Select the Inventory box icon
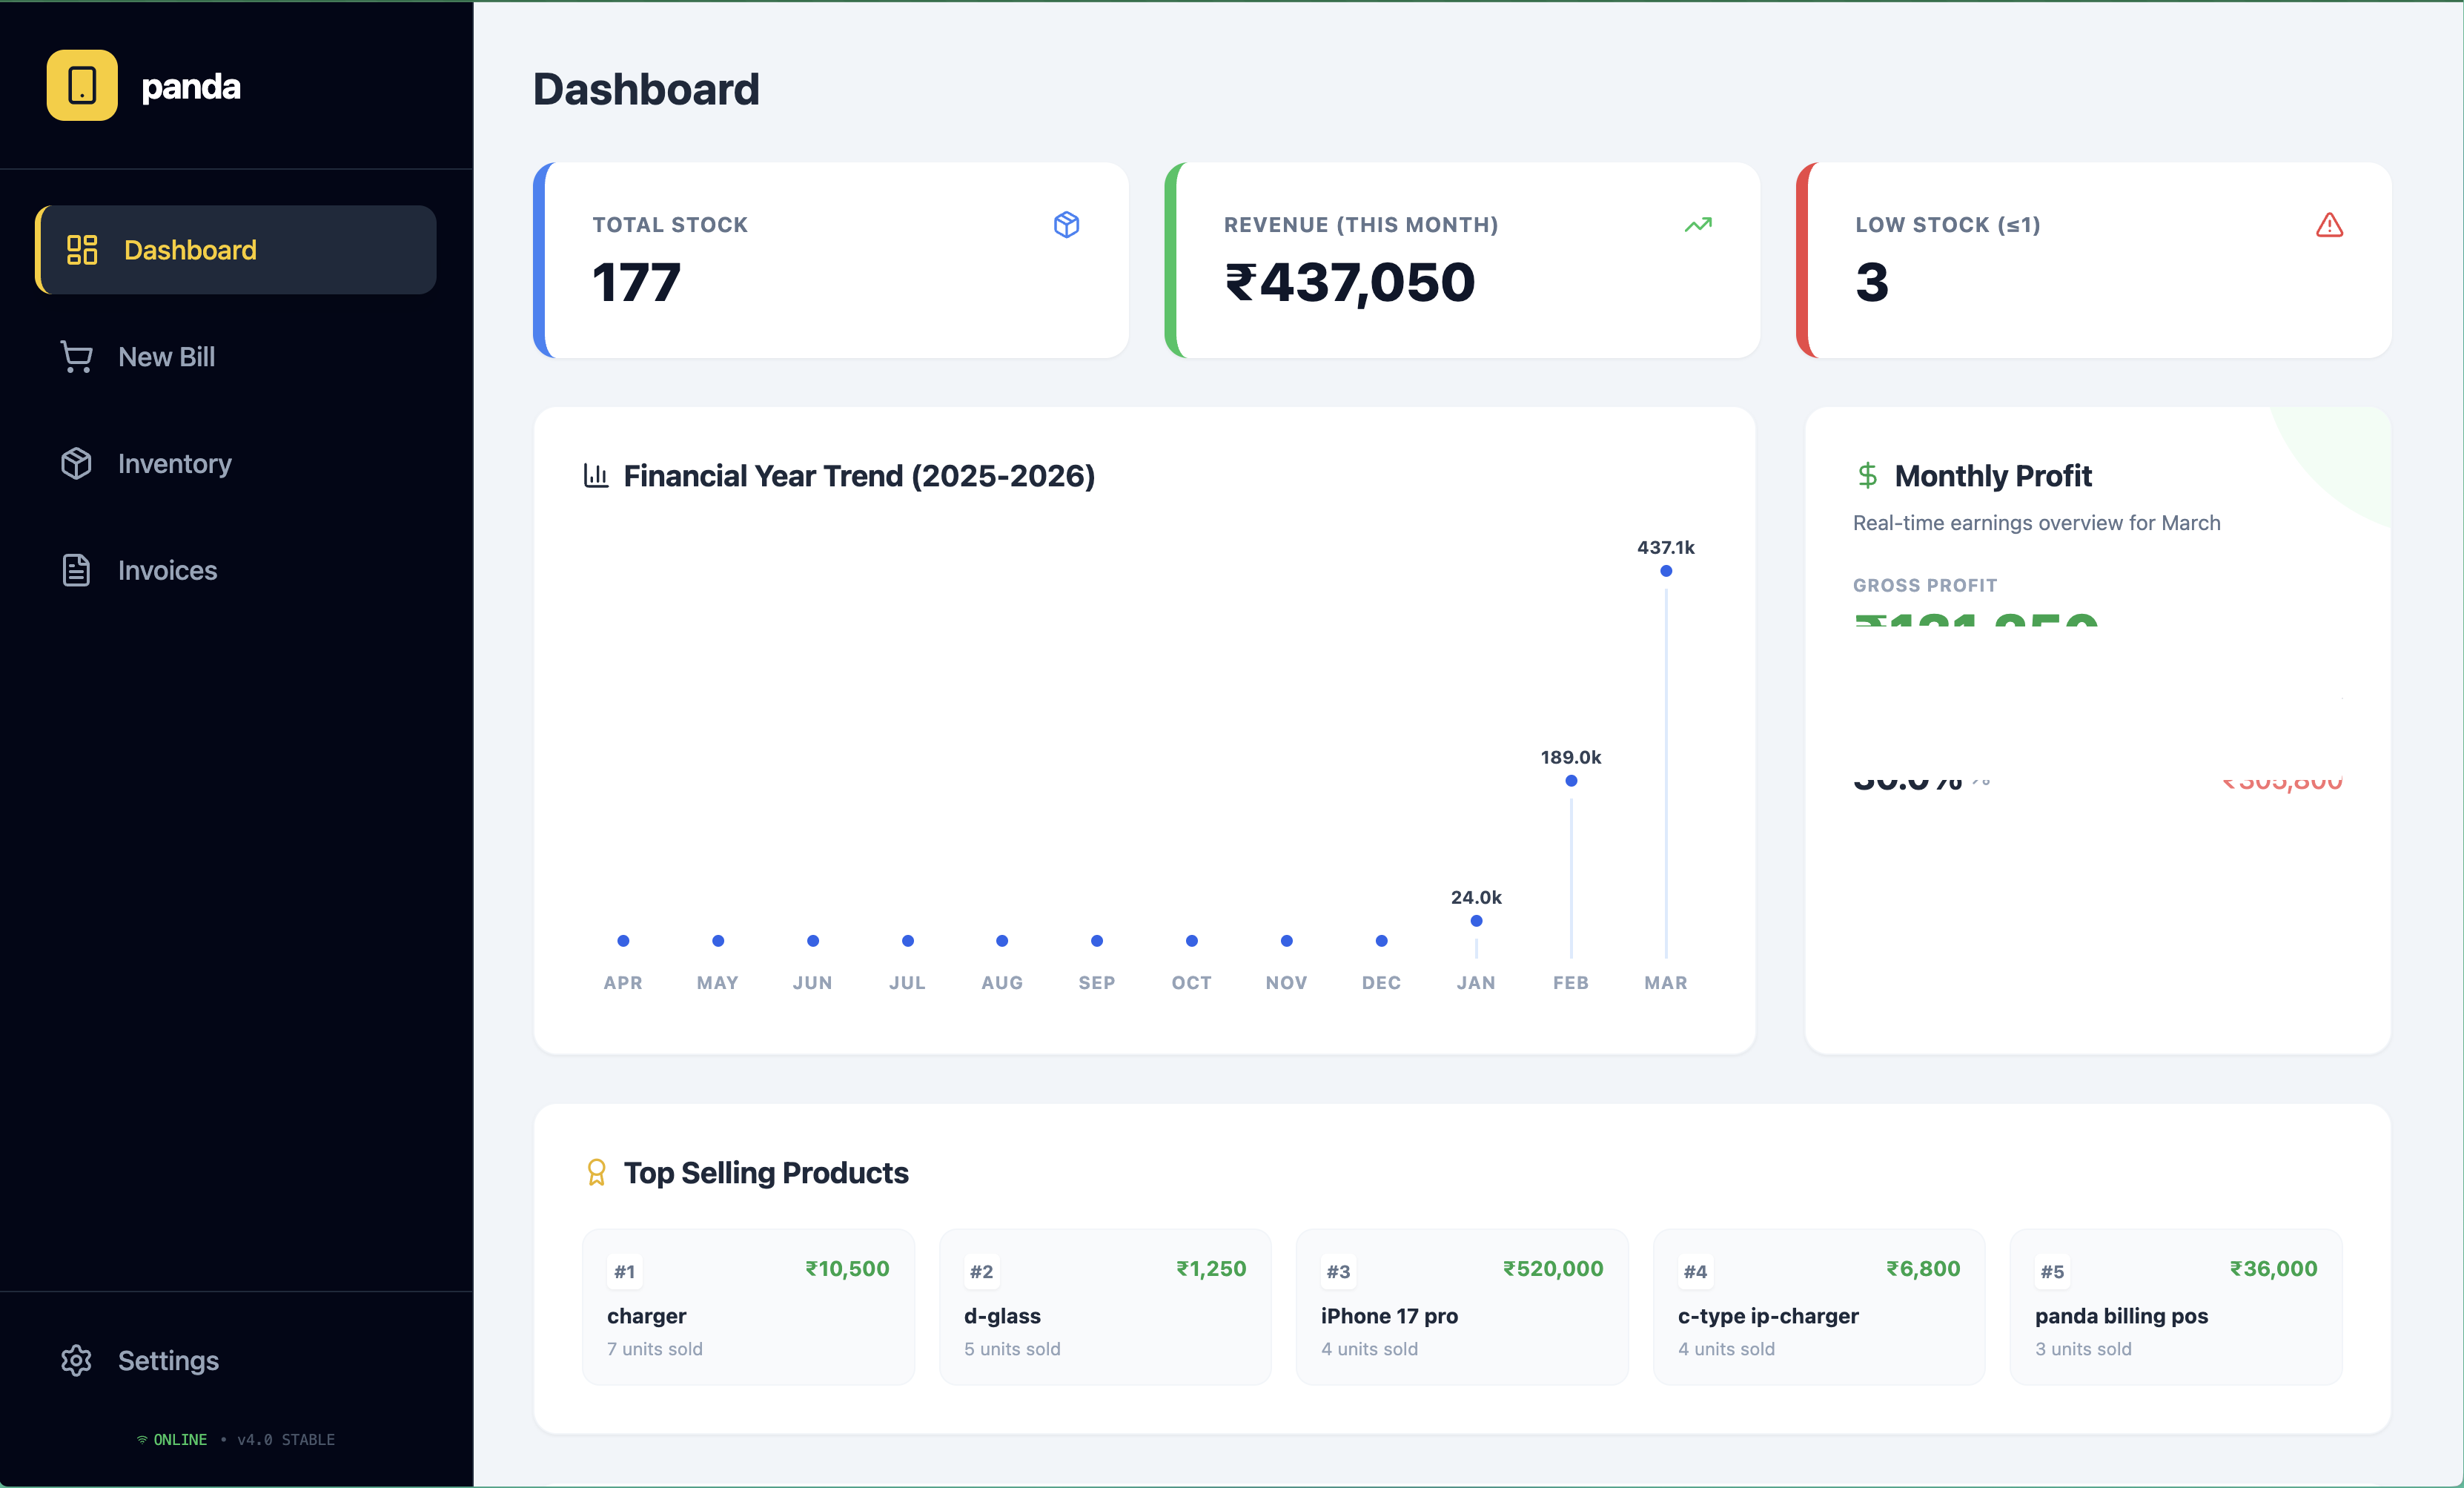 (x=76, y=463)
